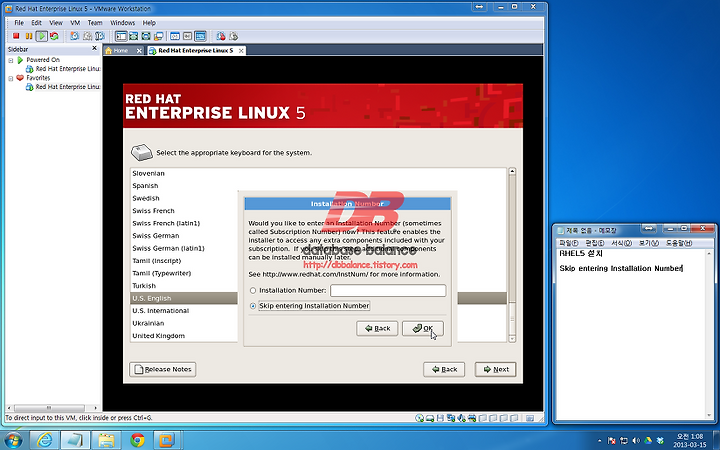Click the hard disk device icon in status bar
This screenshot has width=720, height=450.
point(430,418)
